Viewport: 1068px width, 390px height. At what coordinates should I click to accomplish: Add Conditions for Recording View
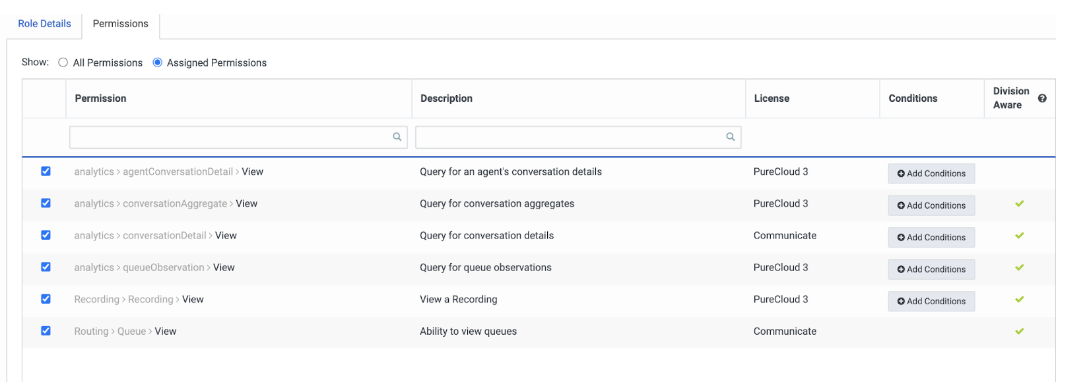931,301
